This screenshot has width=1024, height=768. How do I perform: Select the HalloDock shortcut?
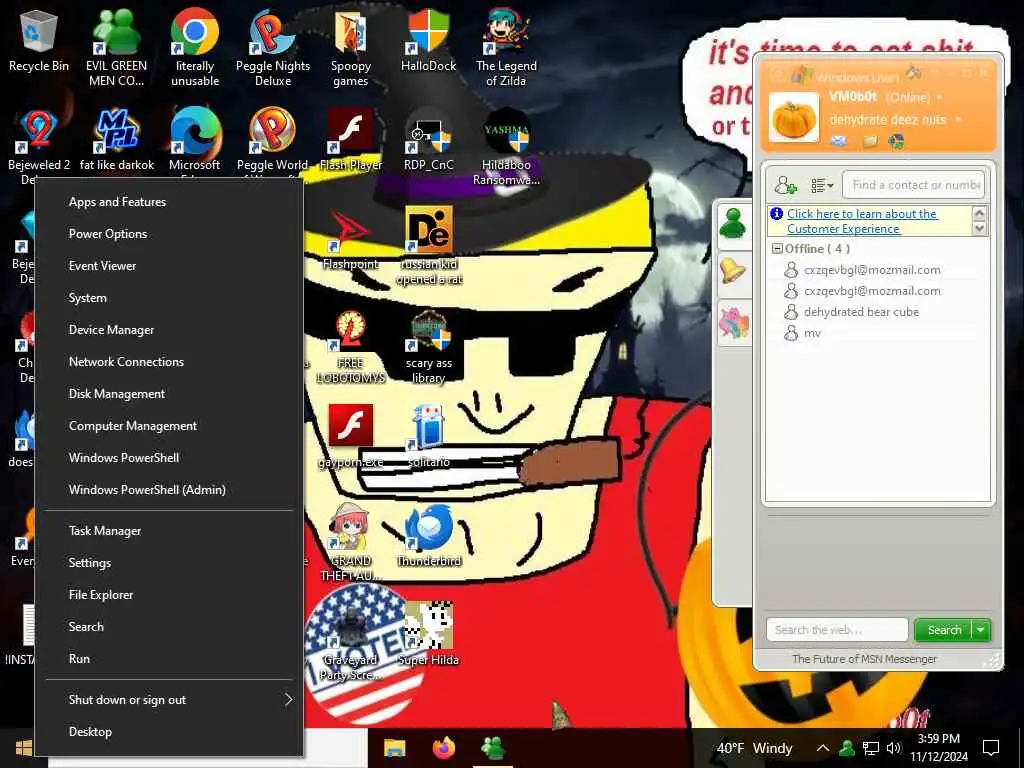428,40
